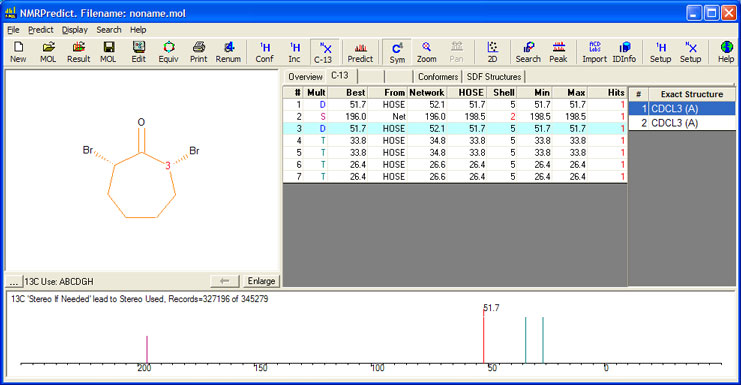Screen dimensions: 741x385
Task: Click the ellipsis button beside 13C Use
Action: [x=14, y=282]
